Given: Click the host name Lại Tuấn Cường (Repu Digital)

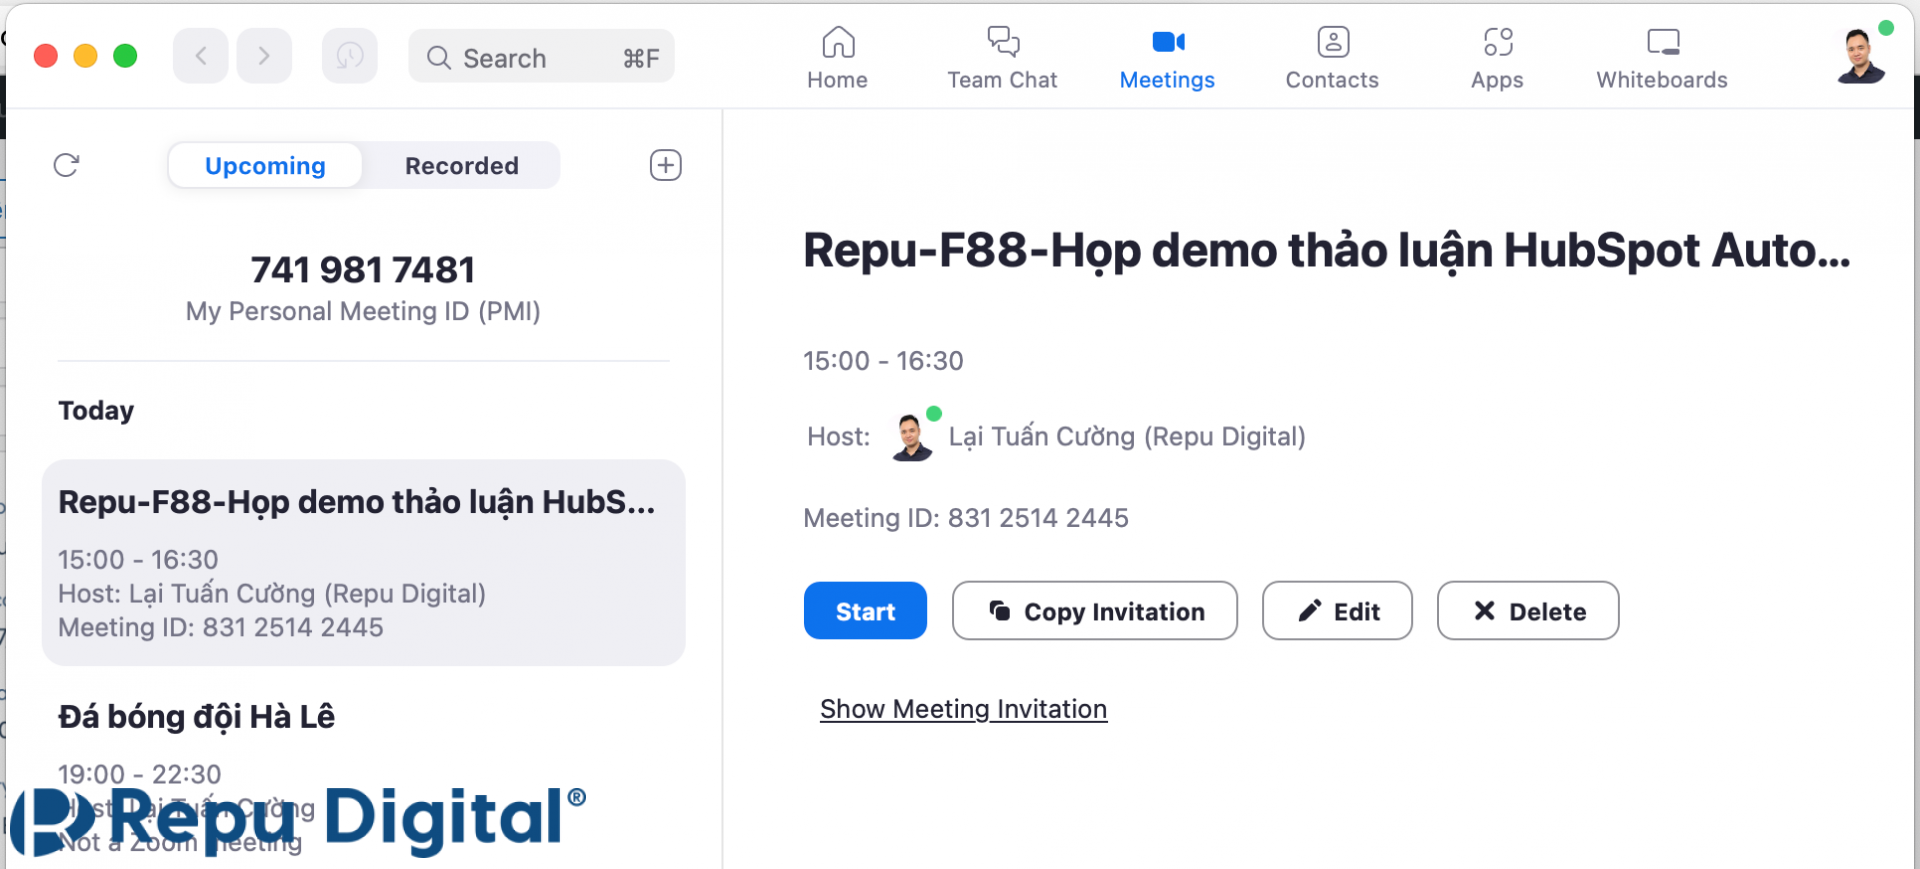Looking at the screenshot, I should [1127, 437].
